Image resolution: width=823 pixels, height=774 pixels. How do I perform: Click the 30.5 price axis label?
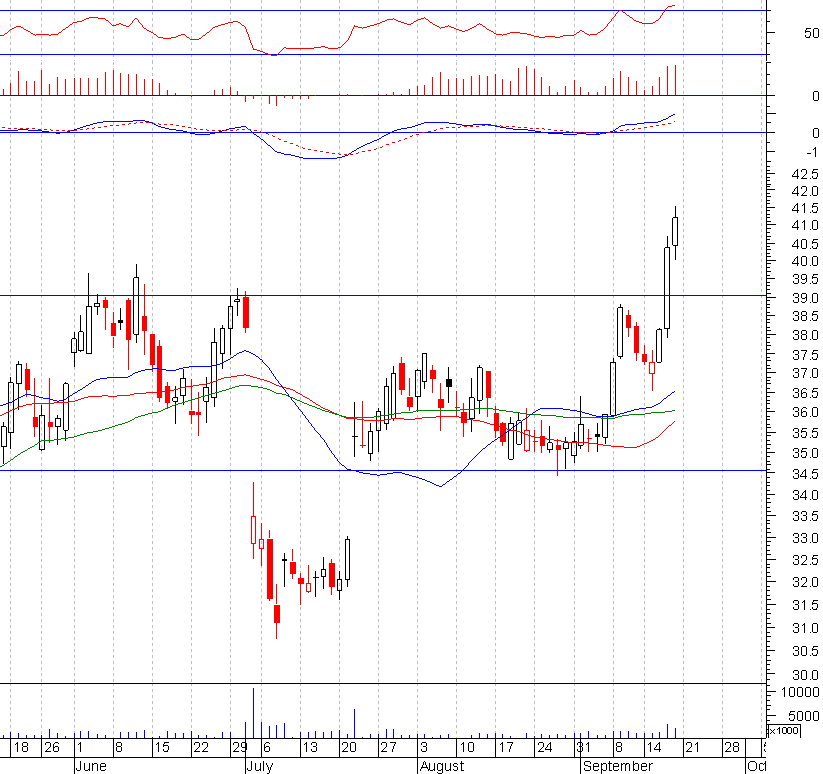pos(805,651)
